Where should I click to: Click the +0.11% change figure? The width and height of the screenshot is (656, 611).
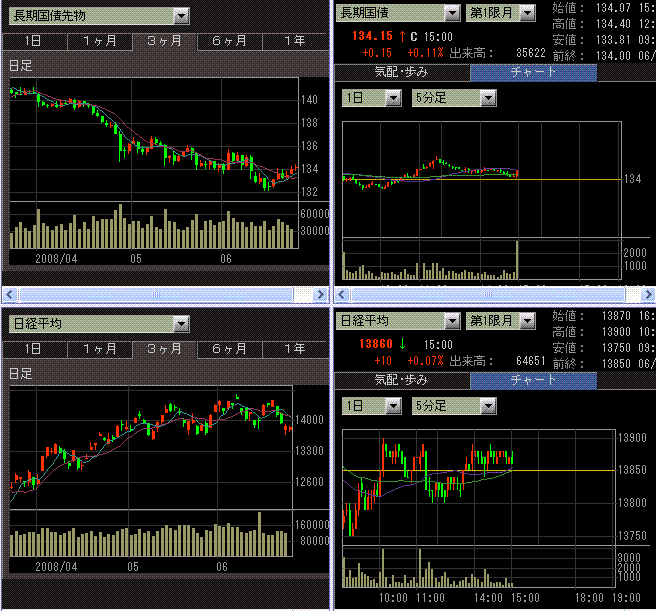click(x=425, y=53)
